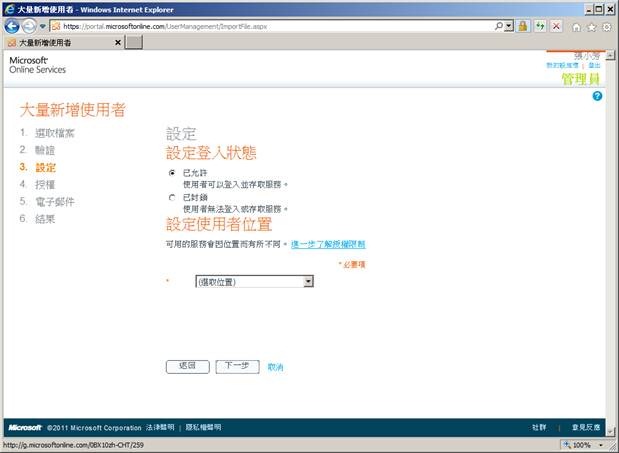Click the Microsoft Online Services logo

(38, 65)
